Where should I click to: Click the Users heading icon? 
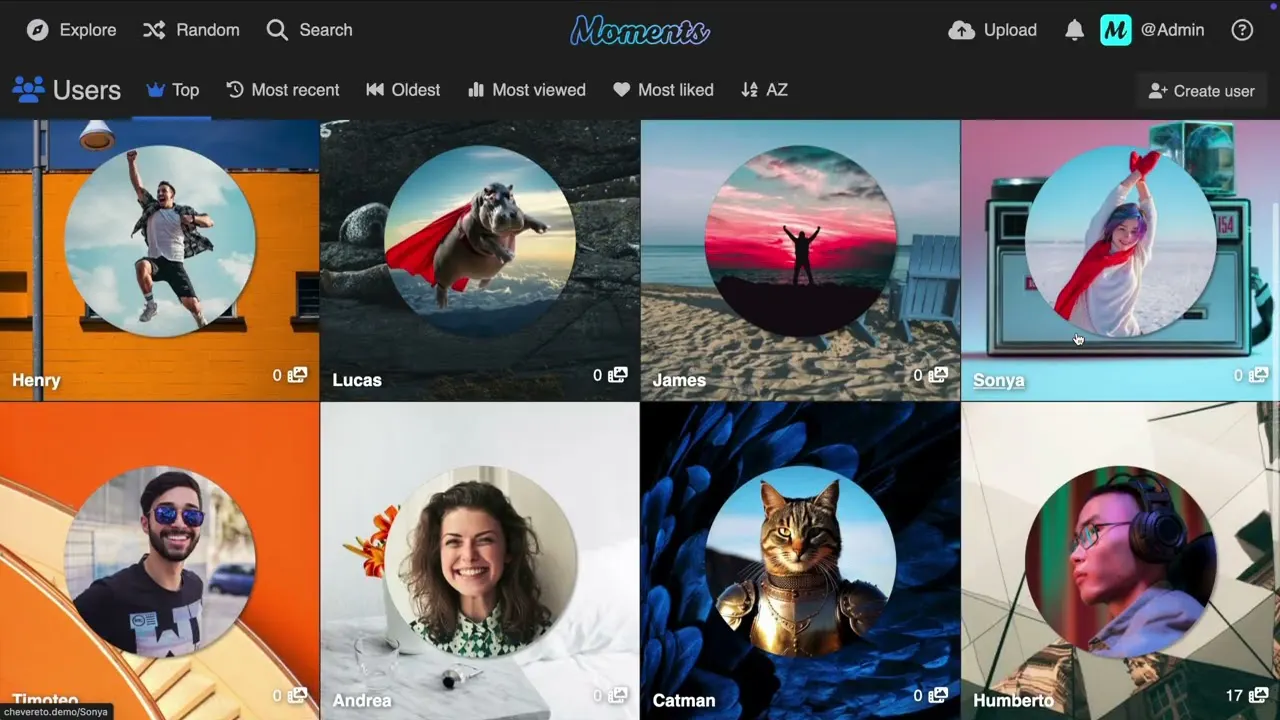pyautogui.click(x=28, y=90)
